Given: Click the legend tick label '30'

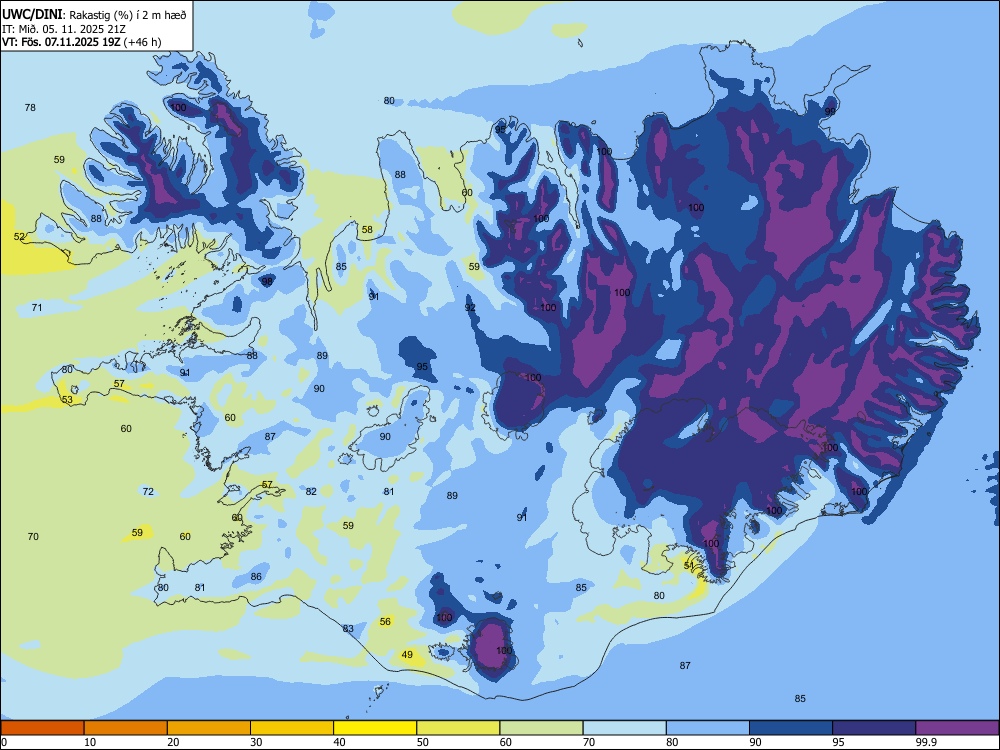Looking at the screenshot, I should (x=256, y=742).
